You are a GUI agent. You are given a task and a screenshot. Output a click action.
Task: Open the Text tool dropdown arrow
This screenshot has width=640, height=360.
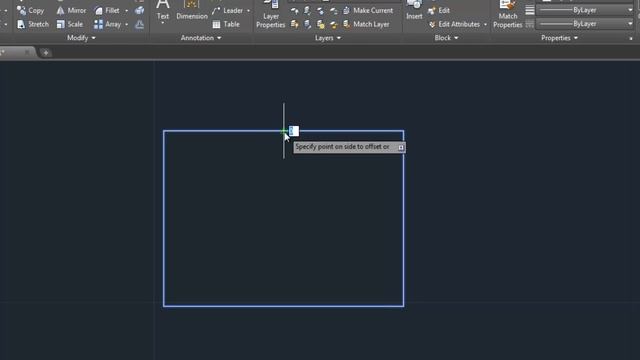coord(163,23)
